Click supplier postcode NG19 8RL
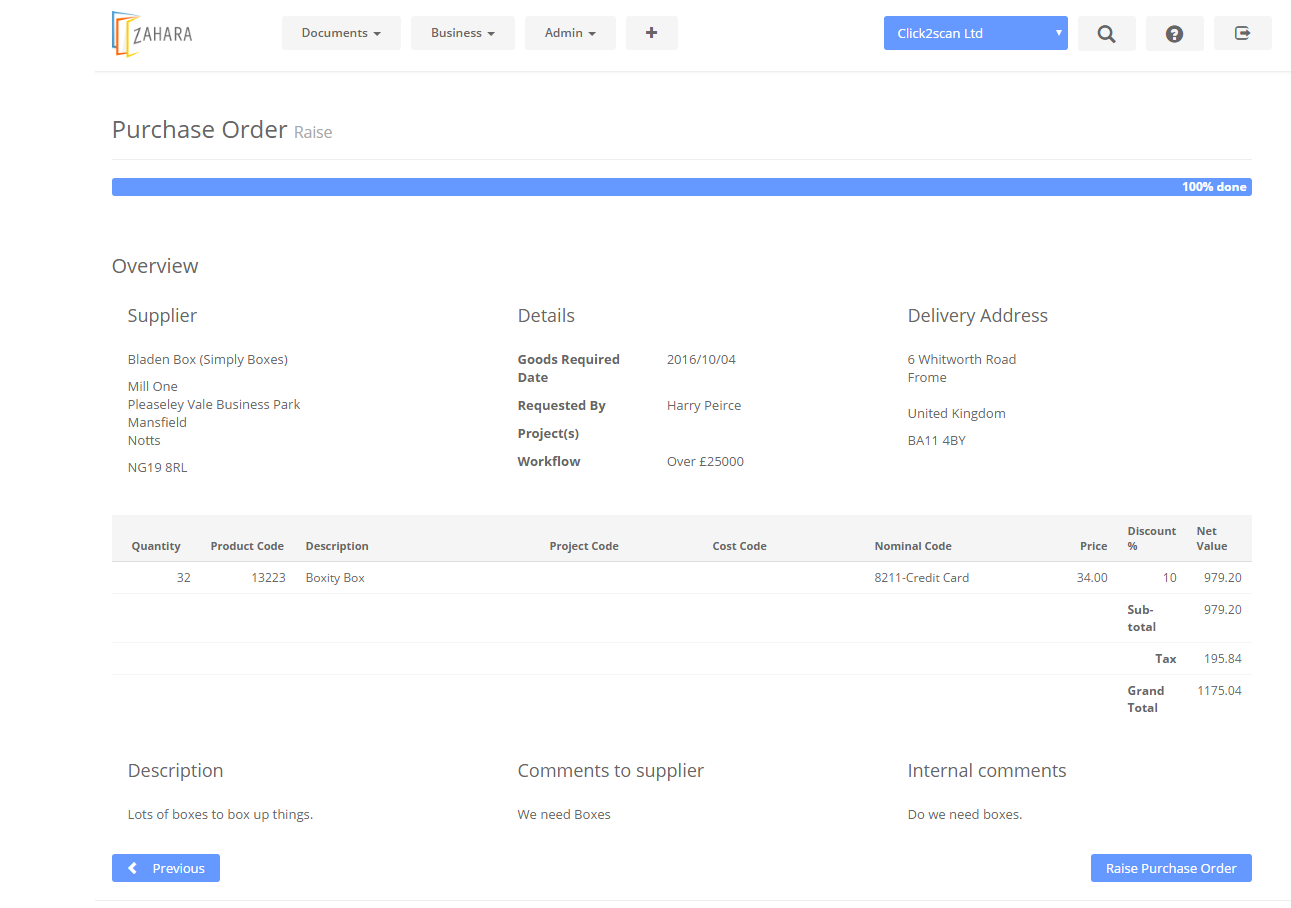Image resolution: width=1291 pixels, height=908 pixels. click(x=157, y=467)
